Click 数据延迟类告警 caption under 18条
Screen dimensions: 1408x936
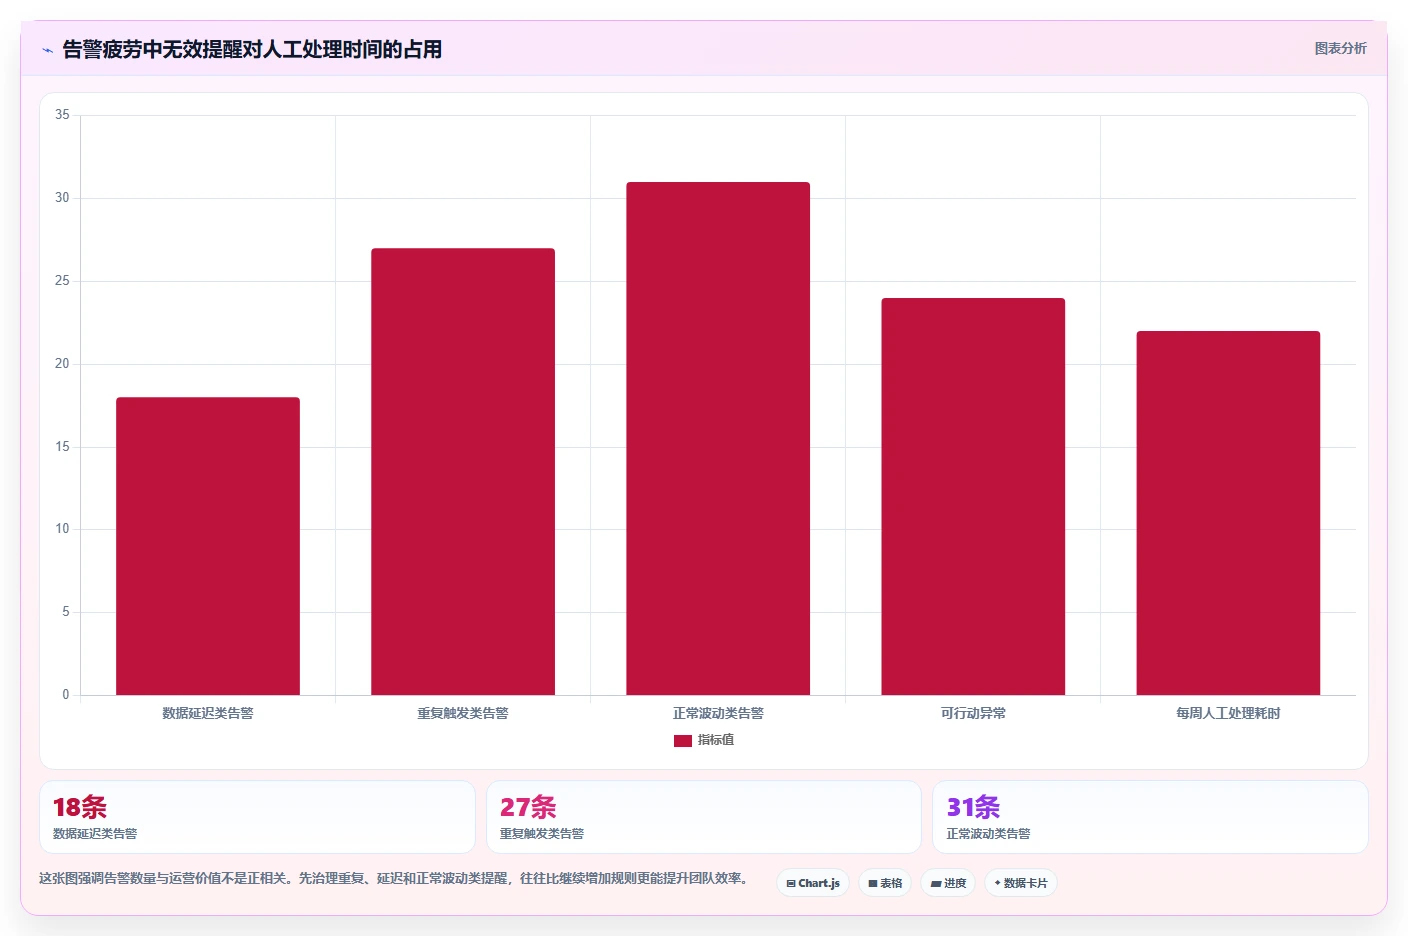(x=95, y=834)
